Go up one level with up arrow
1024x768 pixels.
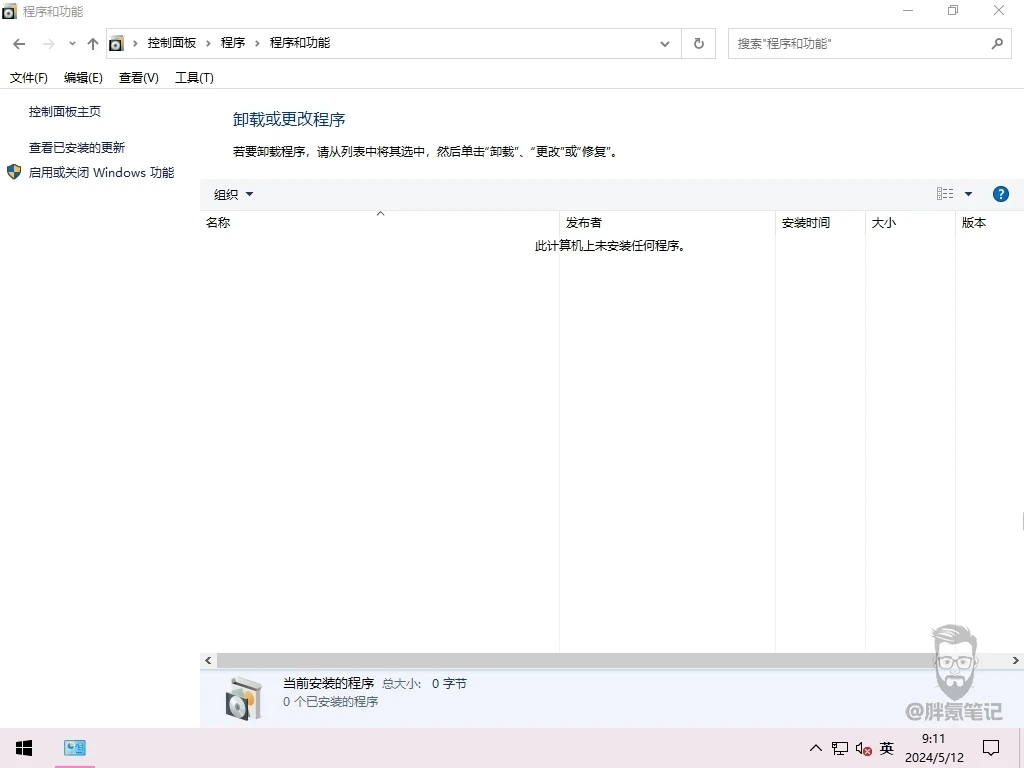pyautogui.click(x=93, y=44)
